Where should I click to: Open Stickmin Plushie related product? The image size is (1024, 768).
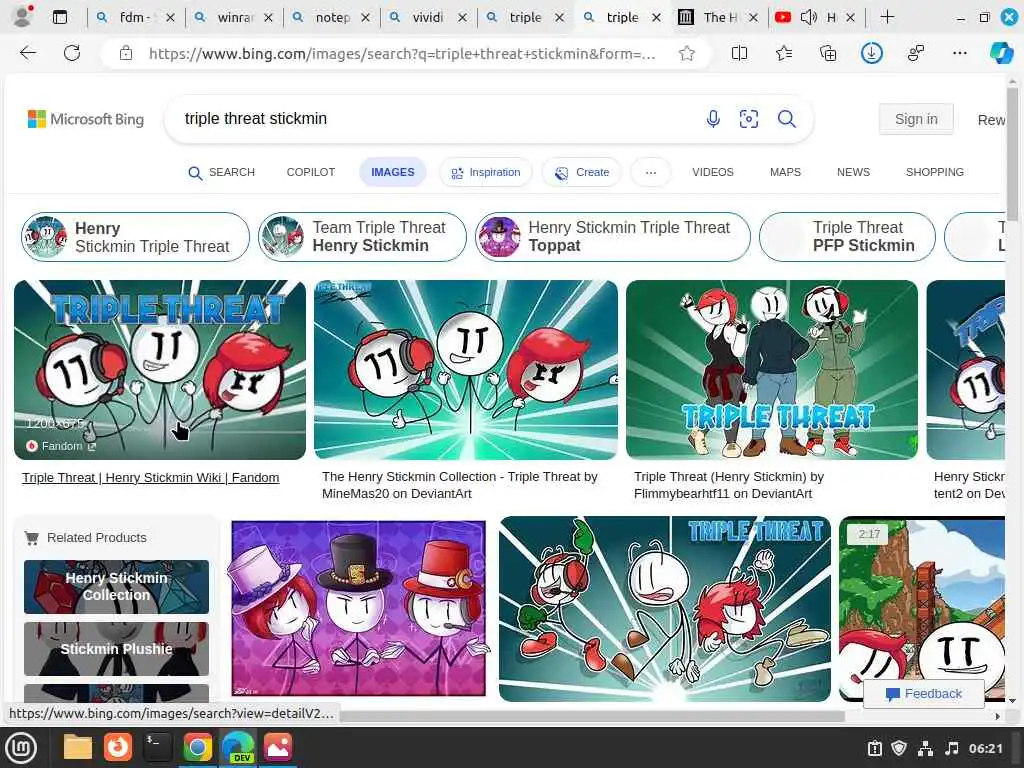116,648
